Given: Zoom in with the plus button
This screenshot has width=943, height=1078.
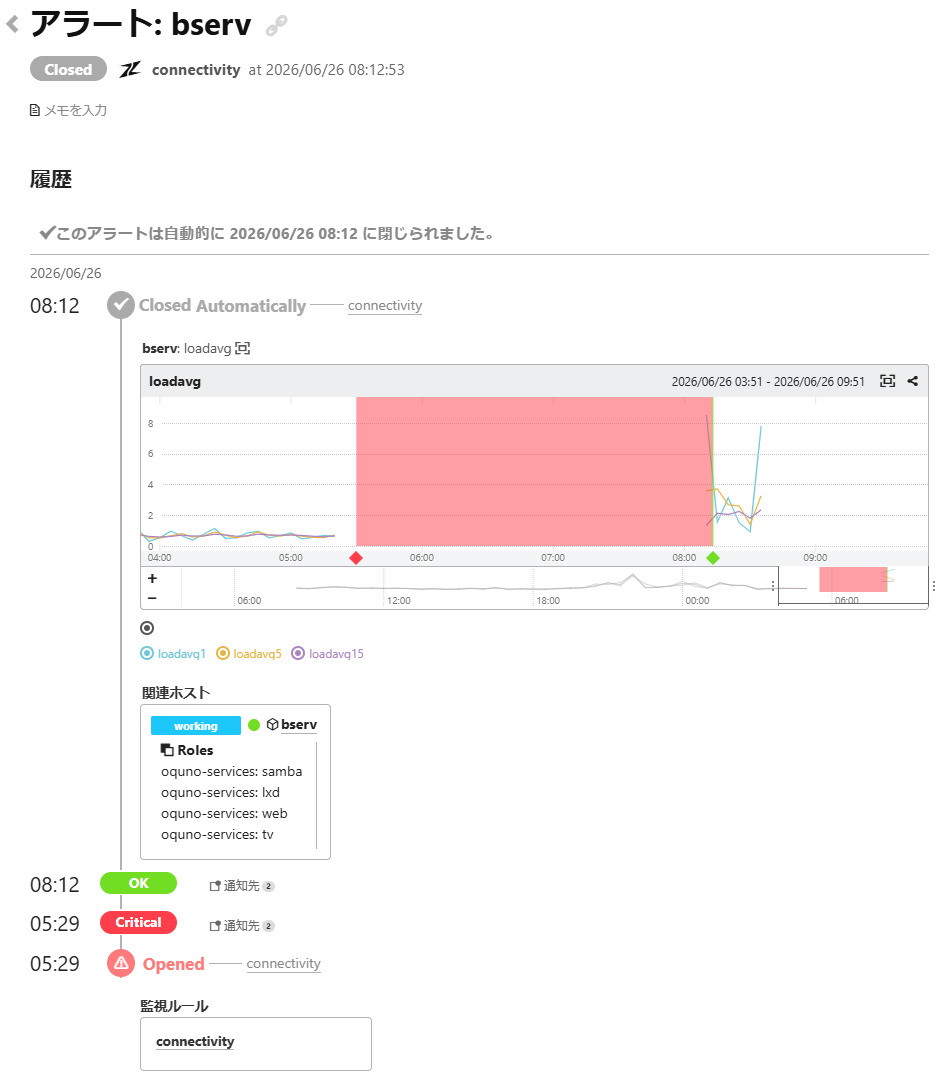Looking at the screenshot, I should coord(153,578).
